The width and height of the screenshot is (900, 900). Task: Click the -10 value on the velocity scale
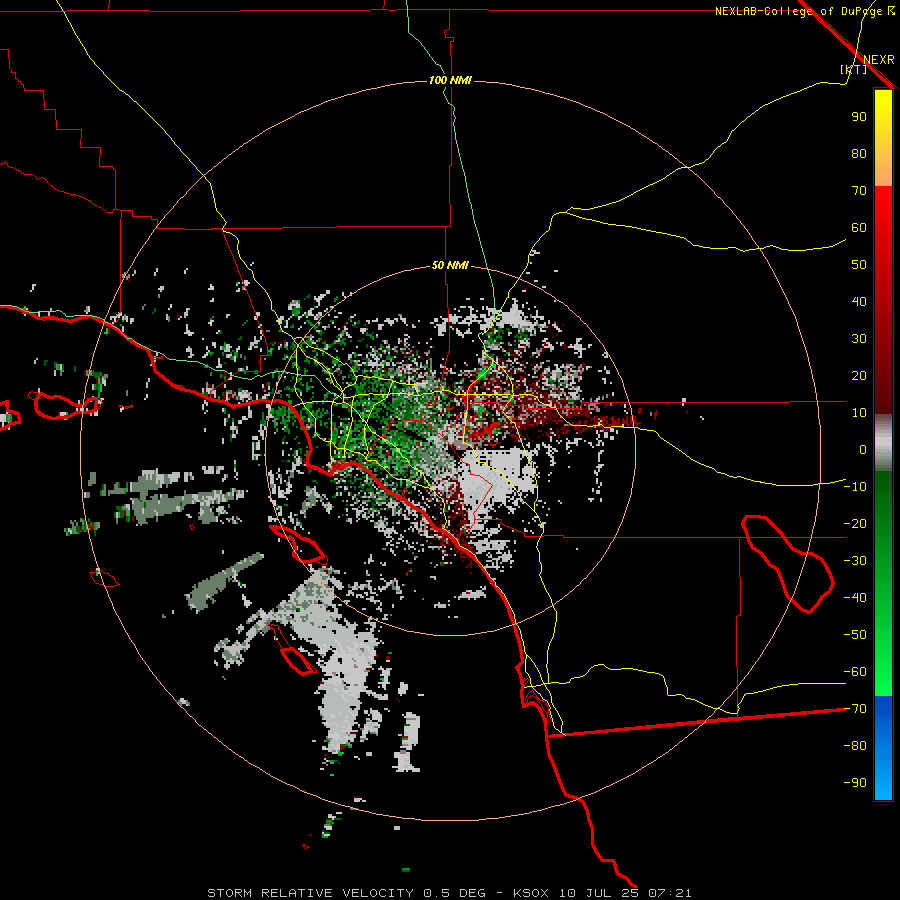coord(855,487)
